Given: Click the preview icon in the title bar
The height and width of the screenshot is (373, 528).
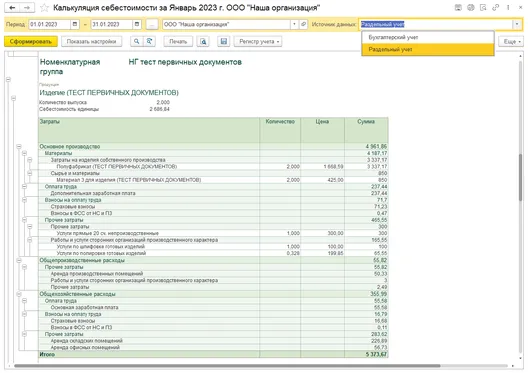Looking at the screenshot, I should tap(483, 7).
